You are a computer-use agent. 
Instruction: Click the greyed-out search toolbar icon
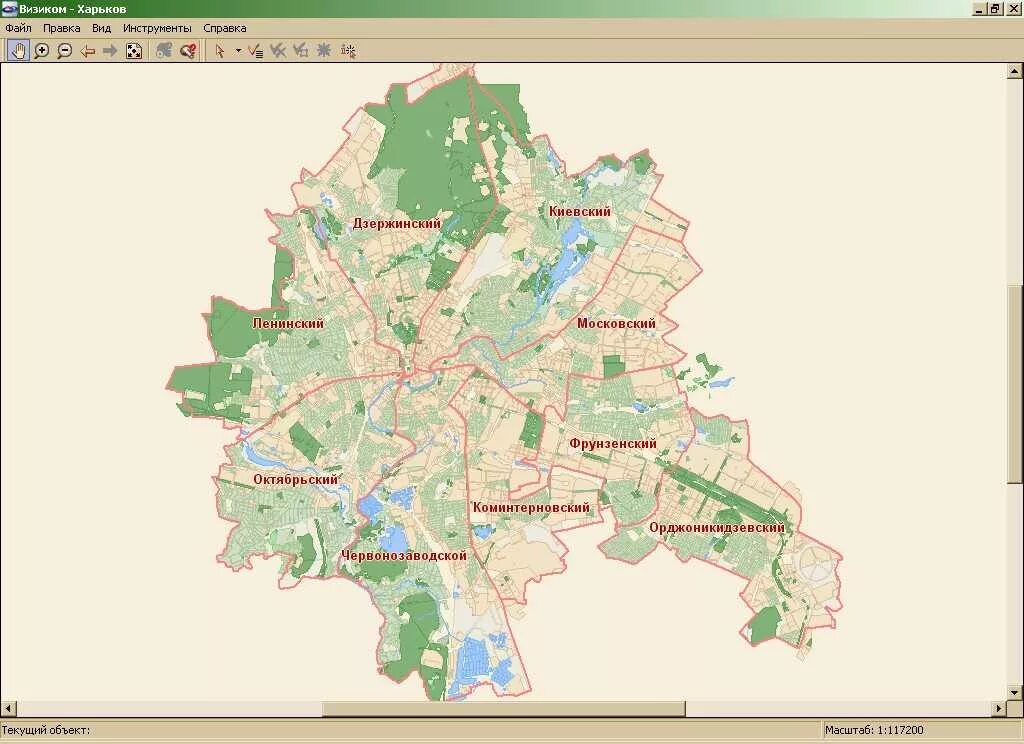(x=164, y=50)
